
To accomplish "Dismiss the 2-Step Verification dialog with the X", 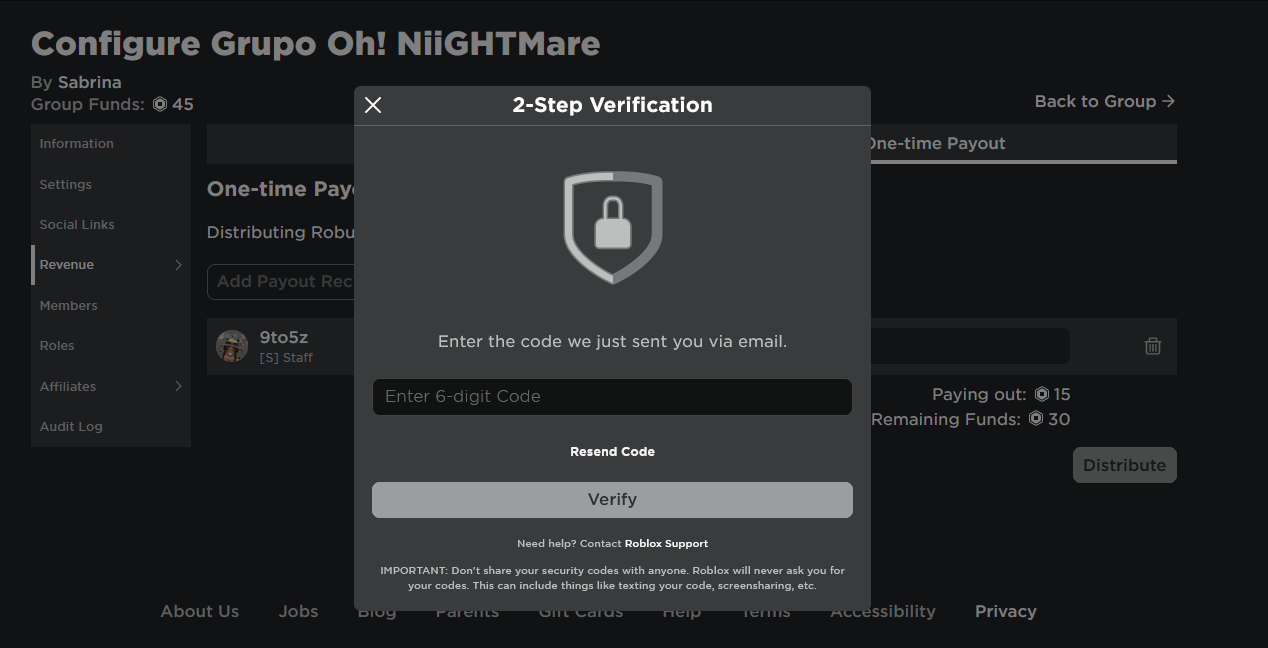I will [x=373, y=104].
